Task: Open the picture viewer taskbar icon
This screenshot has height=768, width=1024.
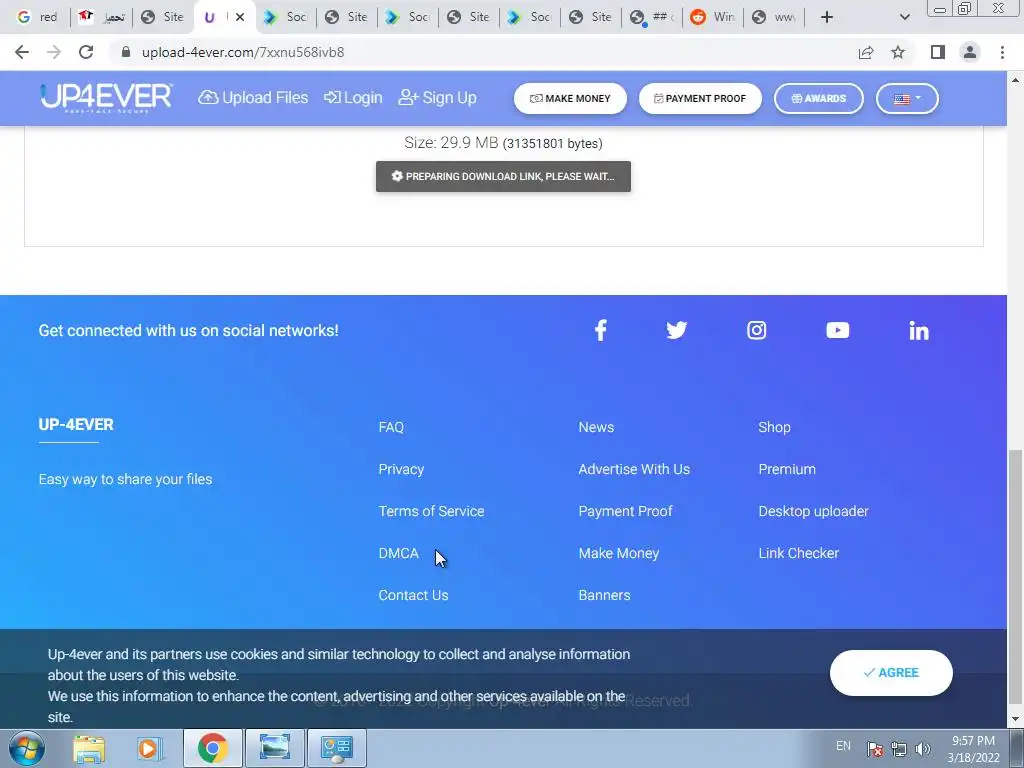Action: point(275,748)
